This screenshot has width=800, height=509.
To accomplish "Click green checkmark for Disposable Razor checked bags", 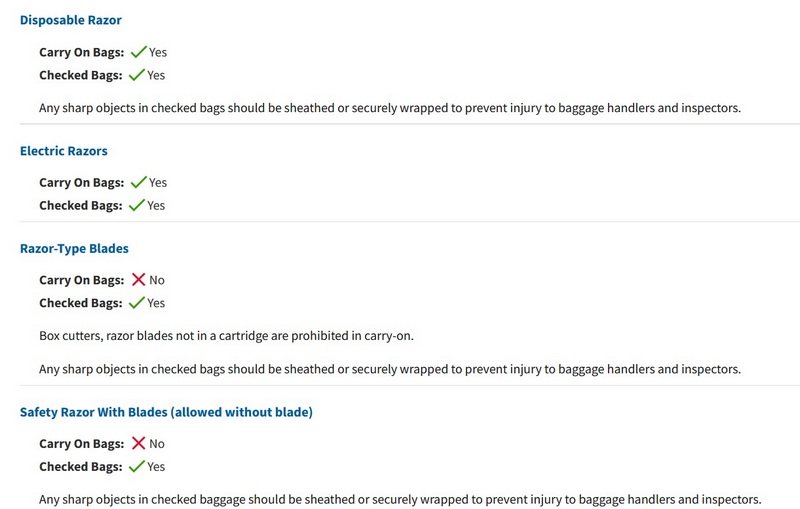I will pos(137,75).
